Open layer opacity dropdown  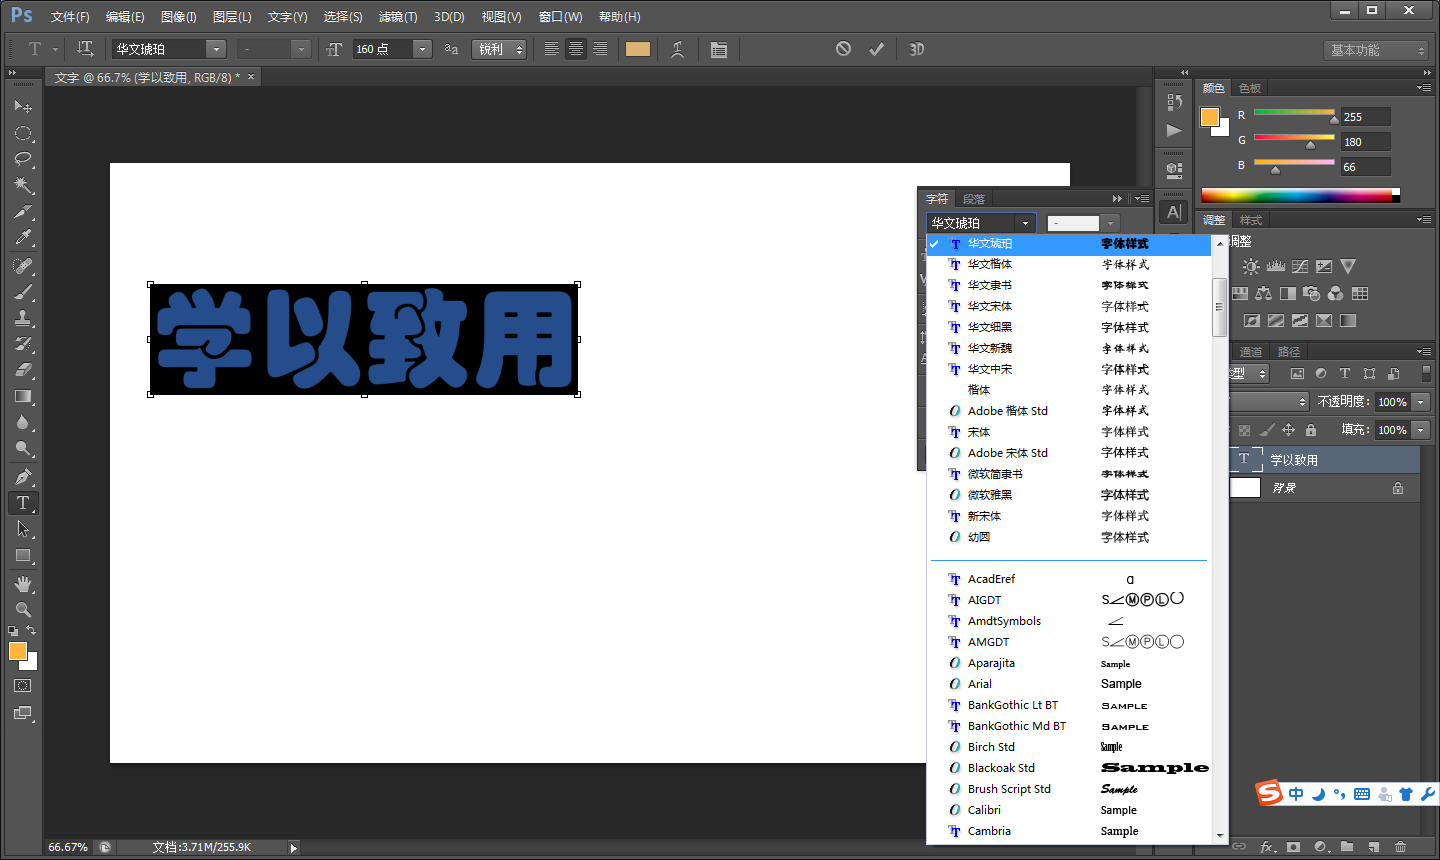pyautogui.click(x=1421, y=402)
